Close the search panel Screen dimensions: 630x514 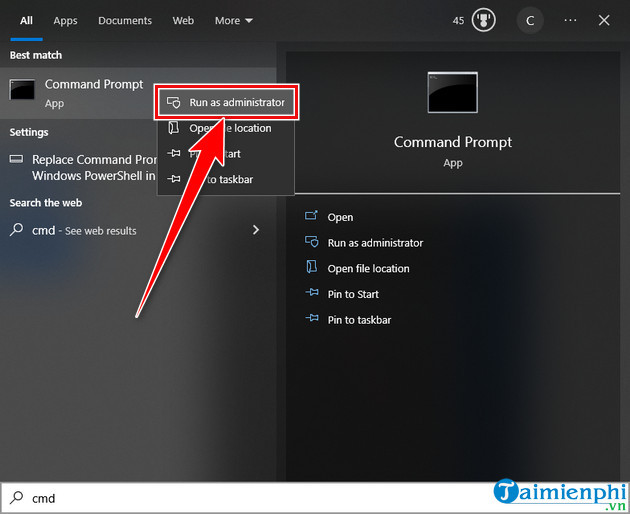click(x=604, y=20)
